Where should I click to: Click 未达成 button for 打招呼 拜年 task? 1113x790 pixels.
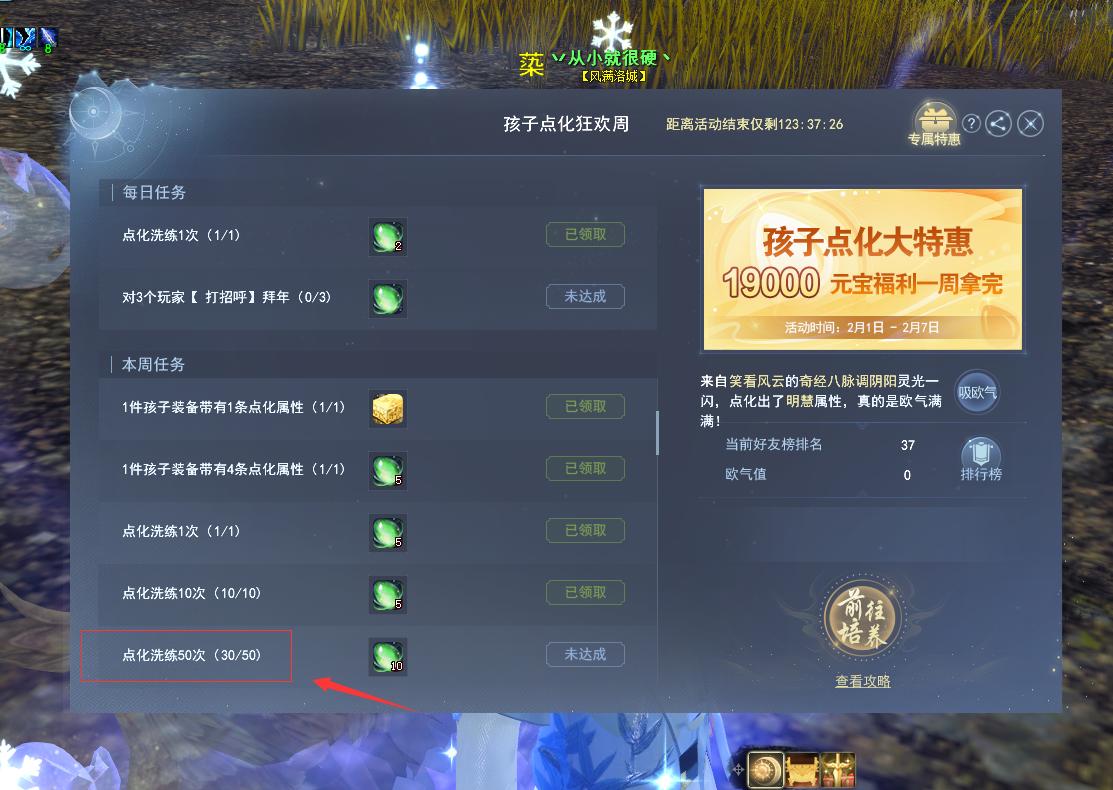tap(585, 297)
